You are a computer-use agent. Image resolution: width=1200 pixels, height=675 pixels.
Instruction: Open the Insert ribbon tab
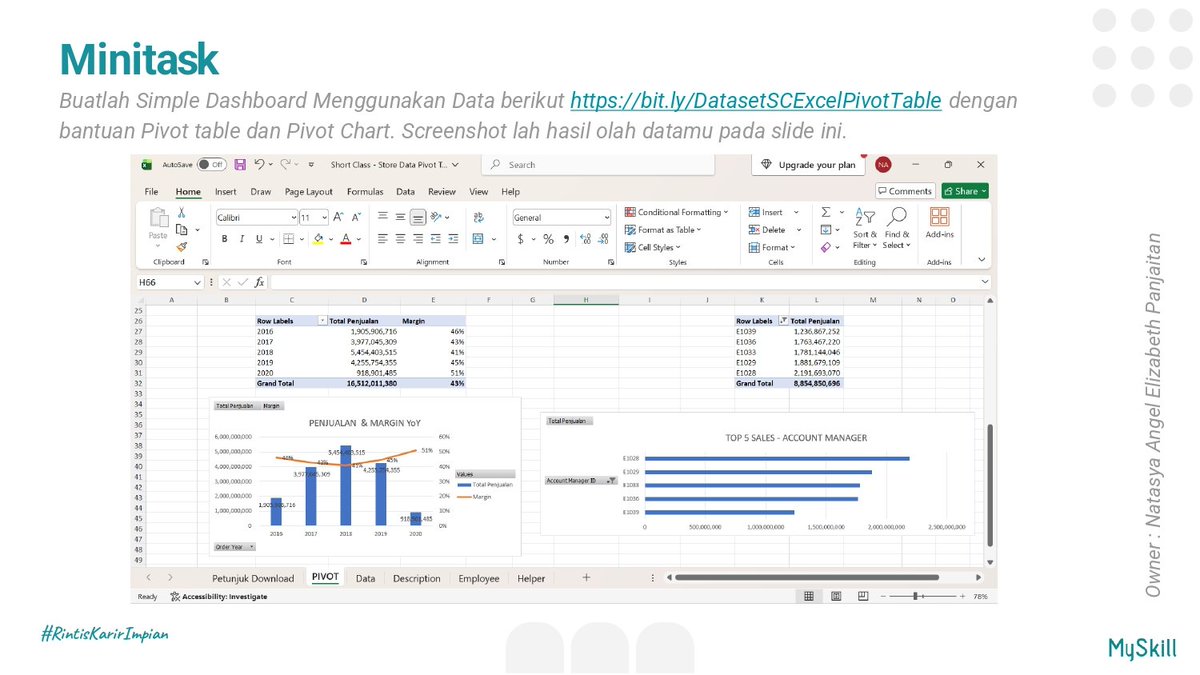pyautogui.click(x=226, y=191)
